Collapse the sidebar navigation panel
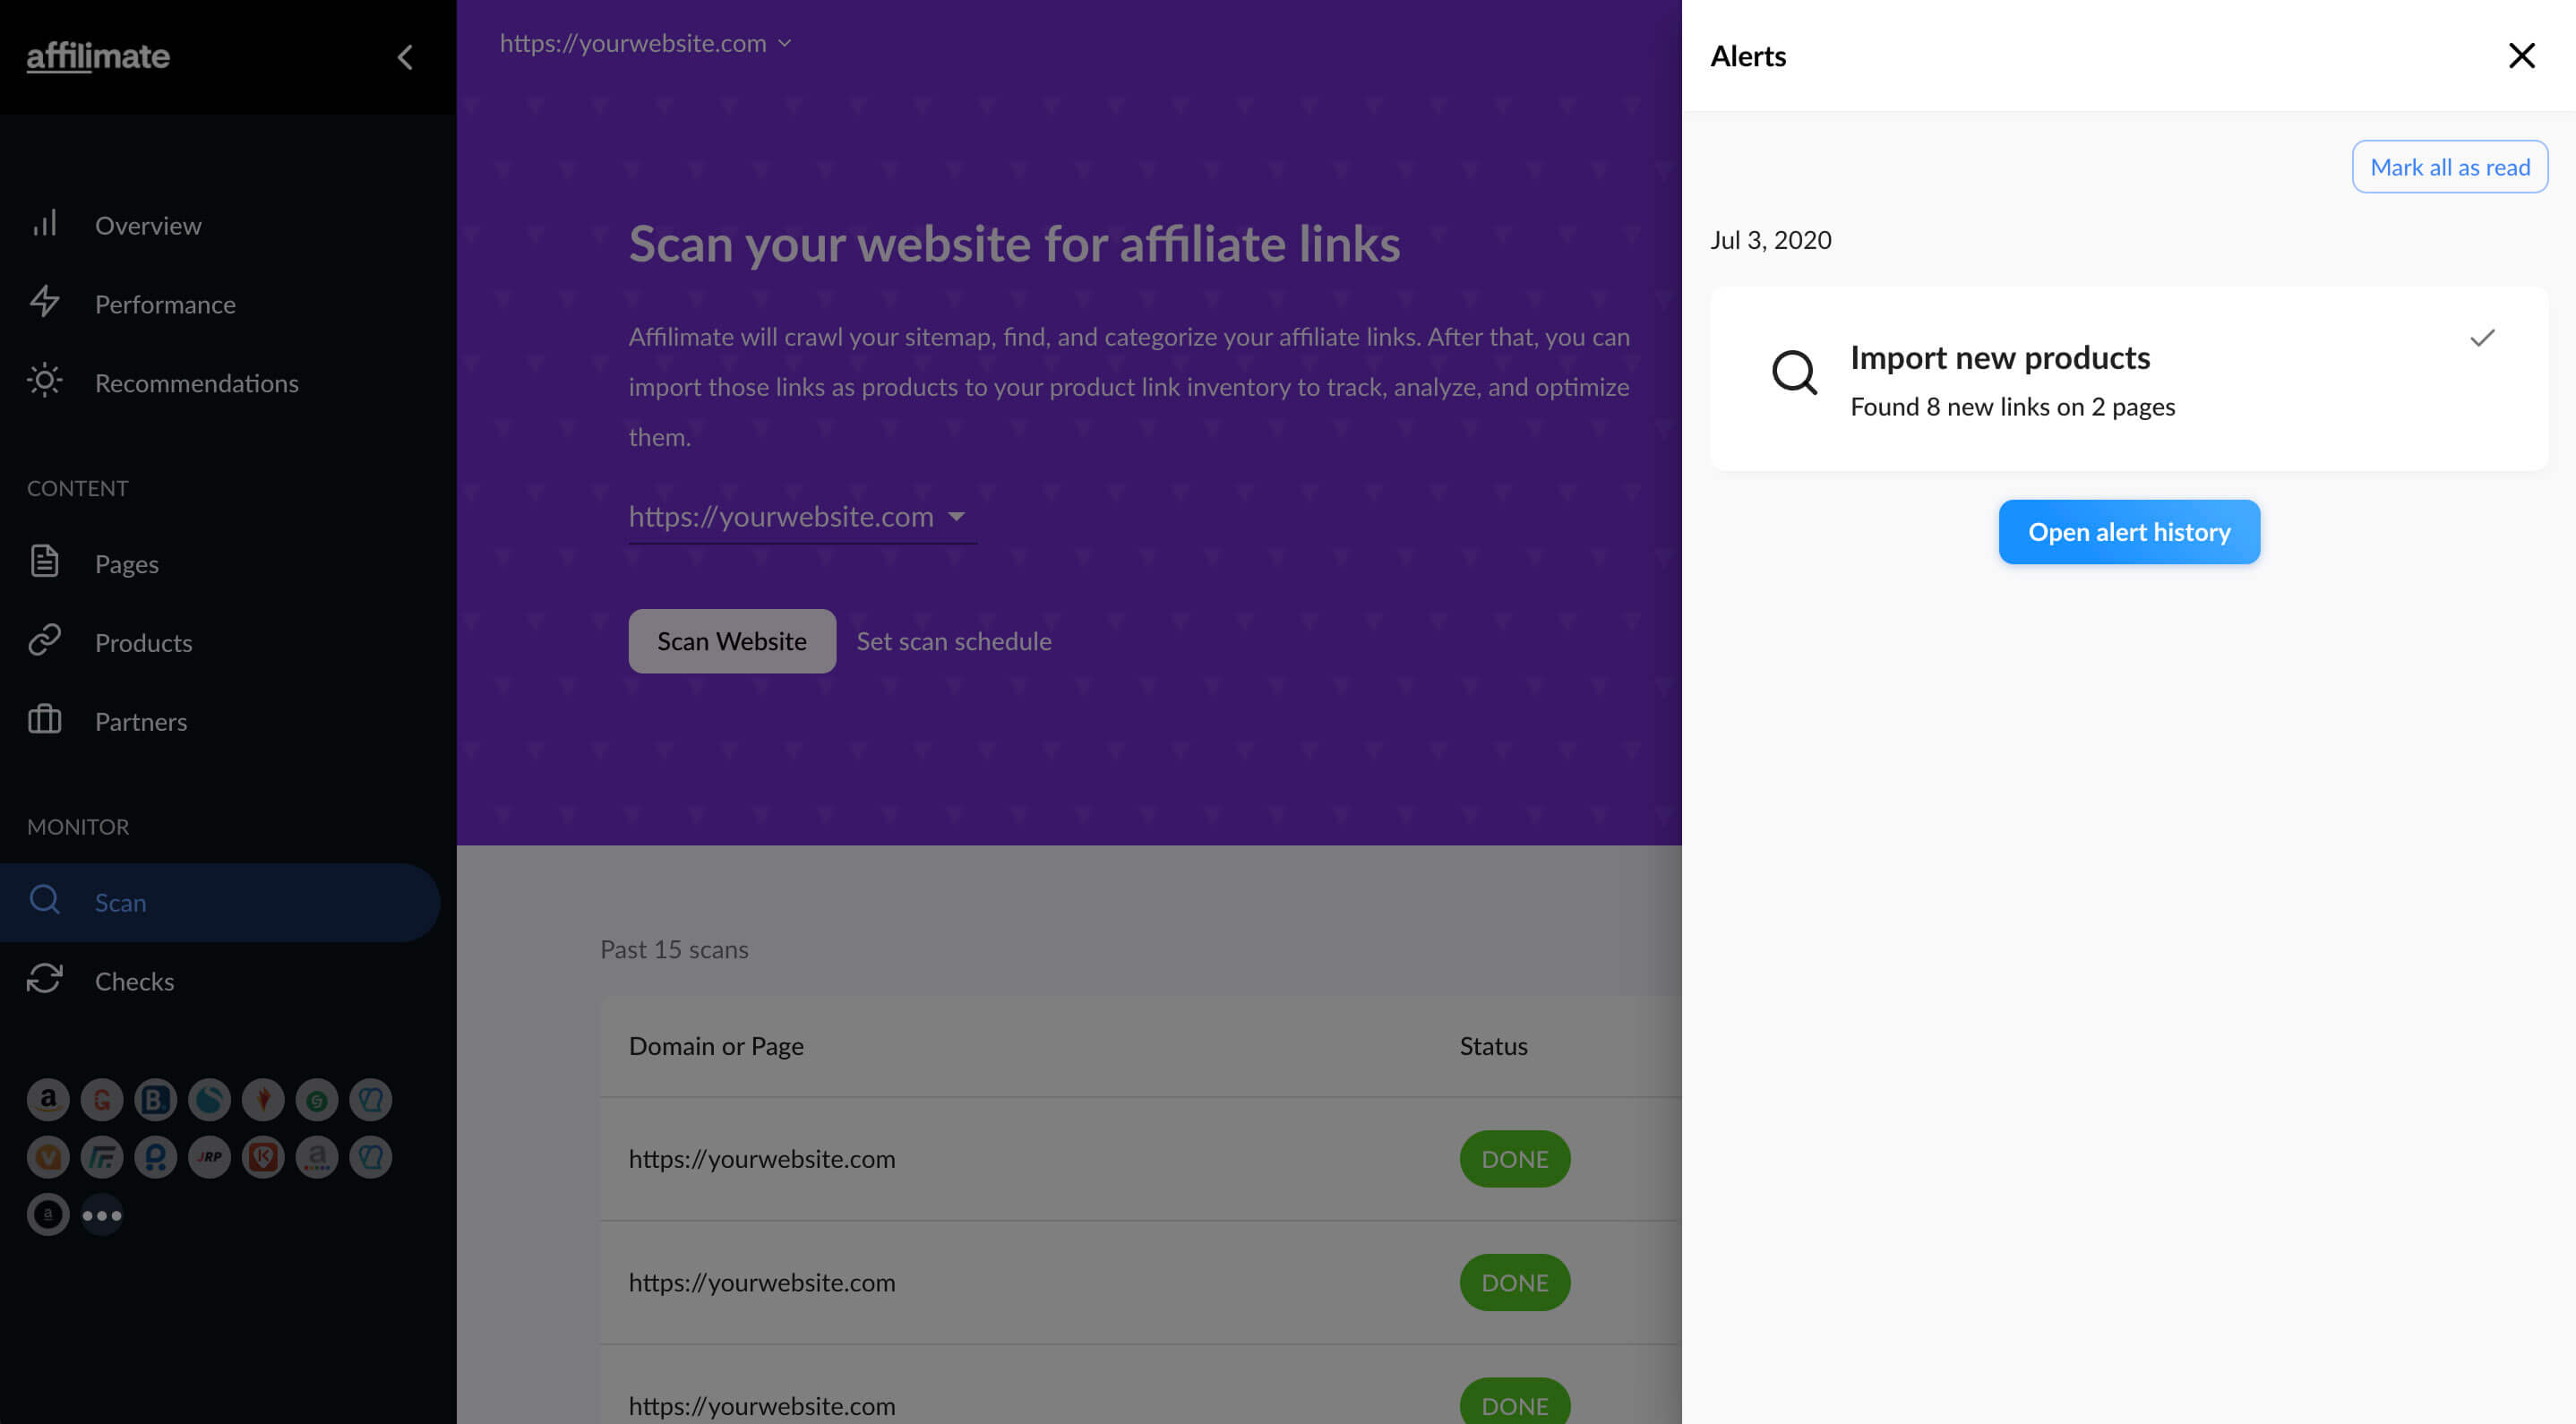2576x1424 pixels. (x=407, y=56)
